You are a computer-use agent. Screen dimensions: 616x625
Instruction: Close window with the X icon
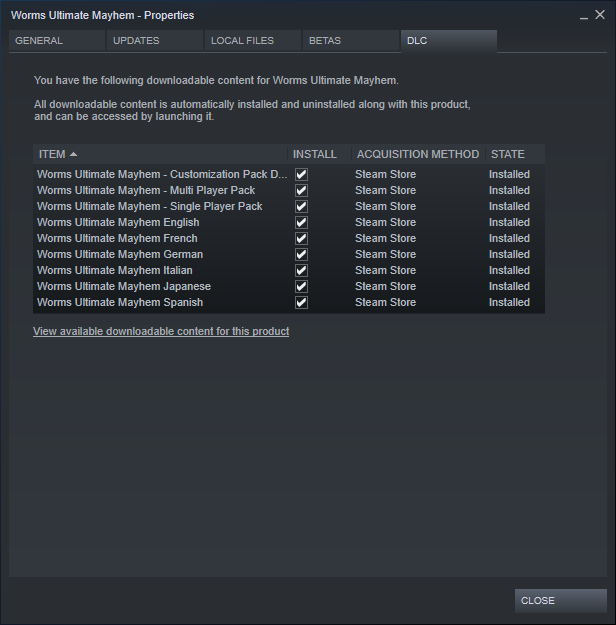(600, 15)
